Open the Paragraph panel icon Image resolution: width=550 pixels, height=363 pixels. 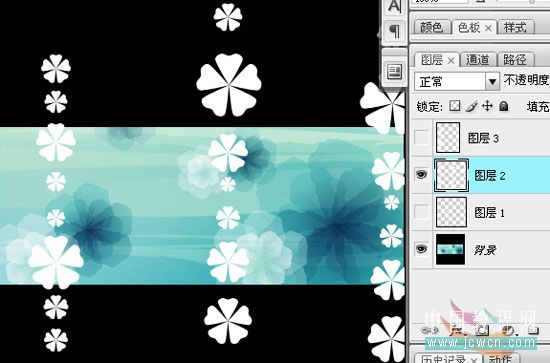395,31
